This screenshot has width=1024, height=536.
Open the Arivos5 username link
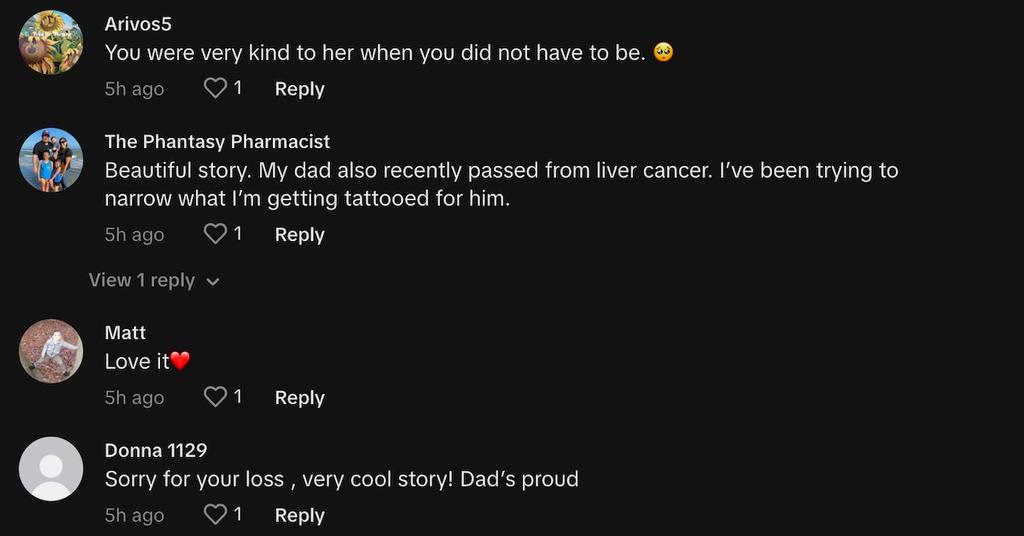138,24
